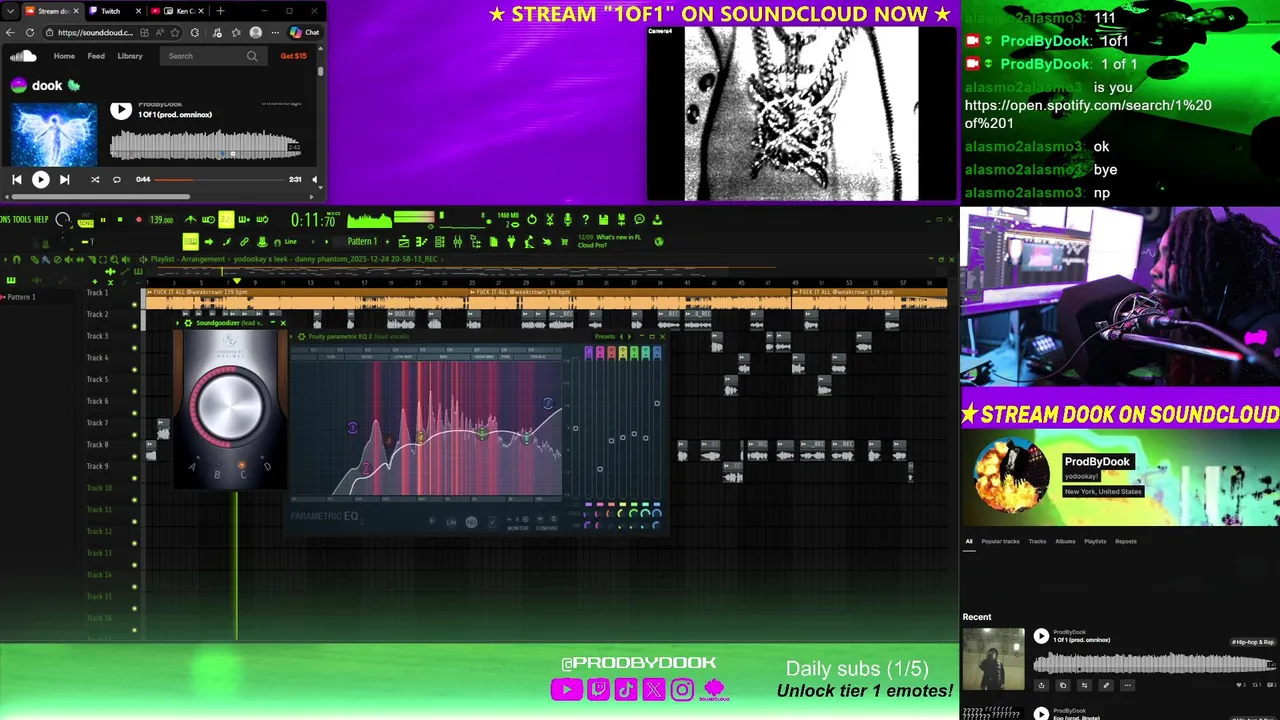The width and height of the screenshot is (1280, 720).
Task: Open the browser profile avatar
Action: pos(256,32)
